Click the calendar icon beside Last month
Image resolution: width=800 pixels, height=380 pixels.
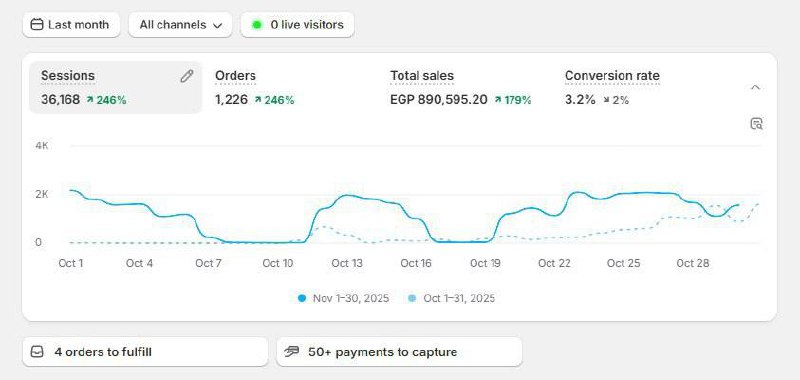(37, 24)
